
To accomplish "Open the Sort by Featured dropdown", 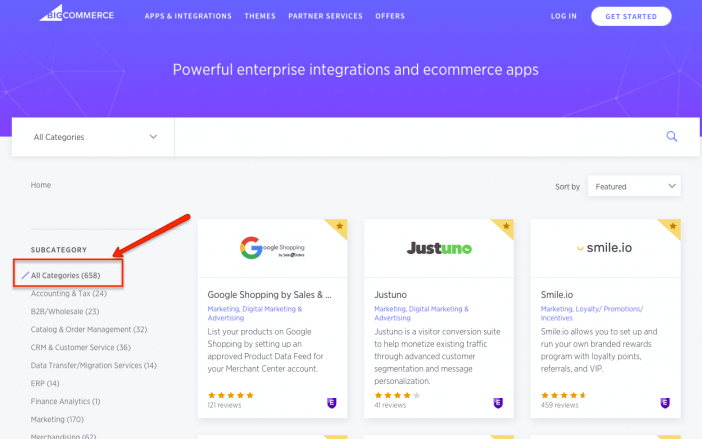I will coord(634,186).
